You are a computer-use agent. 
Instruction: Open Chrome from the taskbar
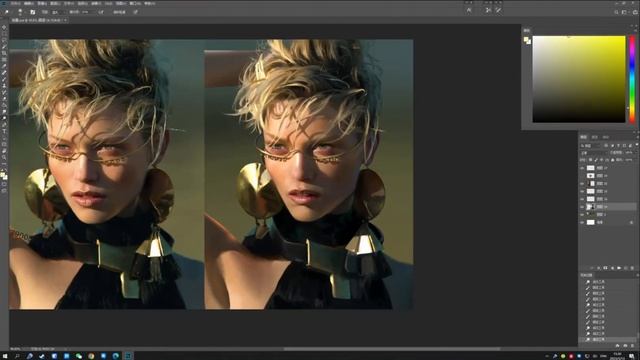(91, 356)
